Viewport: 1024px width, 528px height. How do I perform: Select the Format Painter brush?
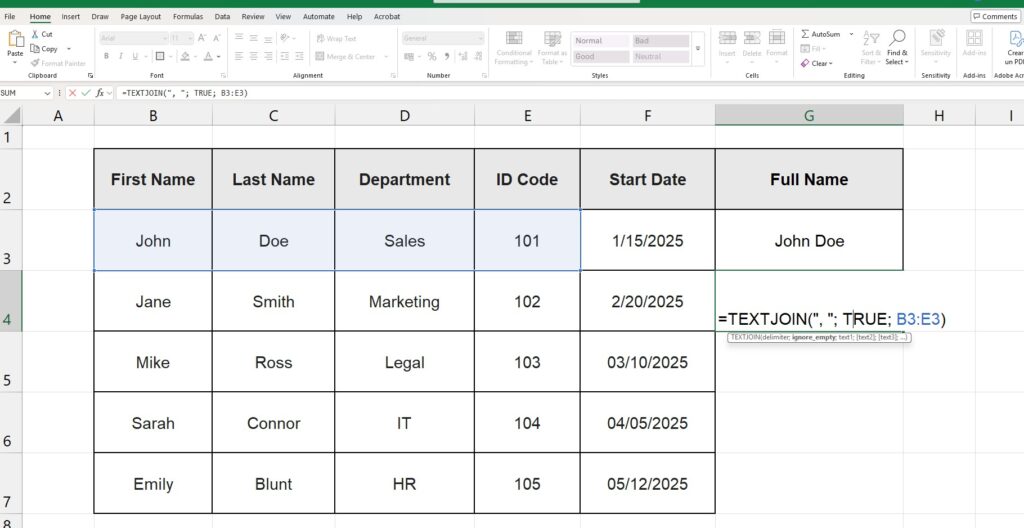click(x=35, y=63)
